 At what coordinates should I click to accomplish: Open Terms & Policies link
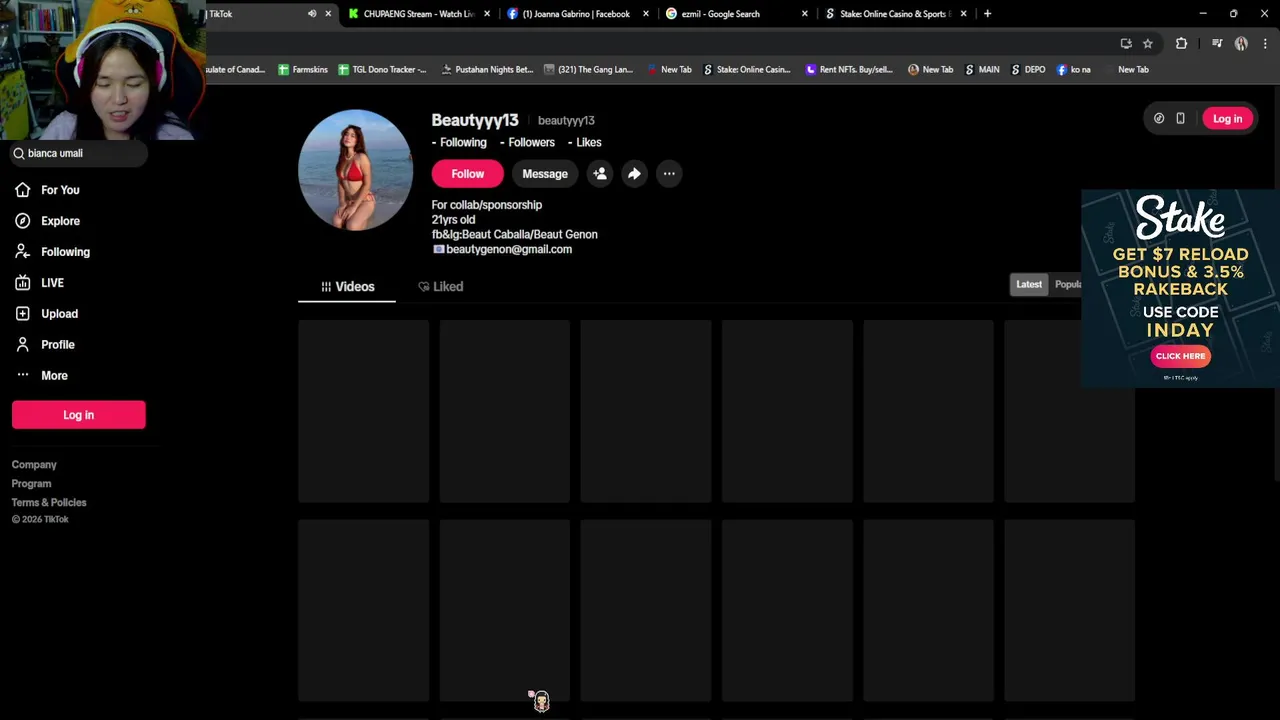tap(49, 503)
